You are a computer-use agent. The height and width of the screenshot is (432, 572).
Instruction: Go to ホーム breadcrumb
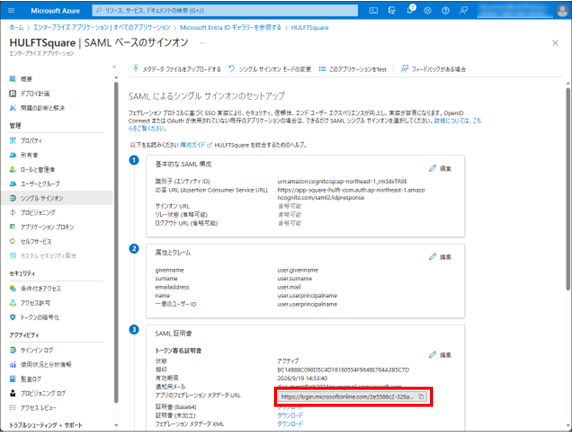[16, 27]
